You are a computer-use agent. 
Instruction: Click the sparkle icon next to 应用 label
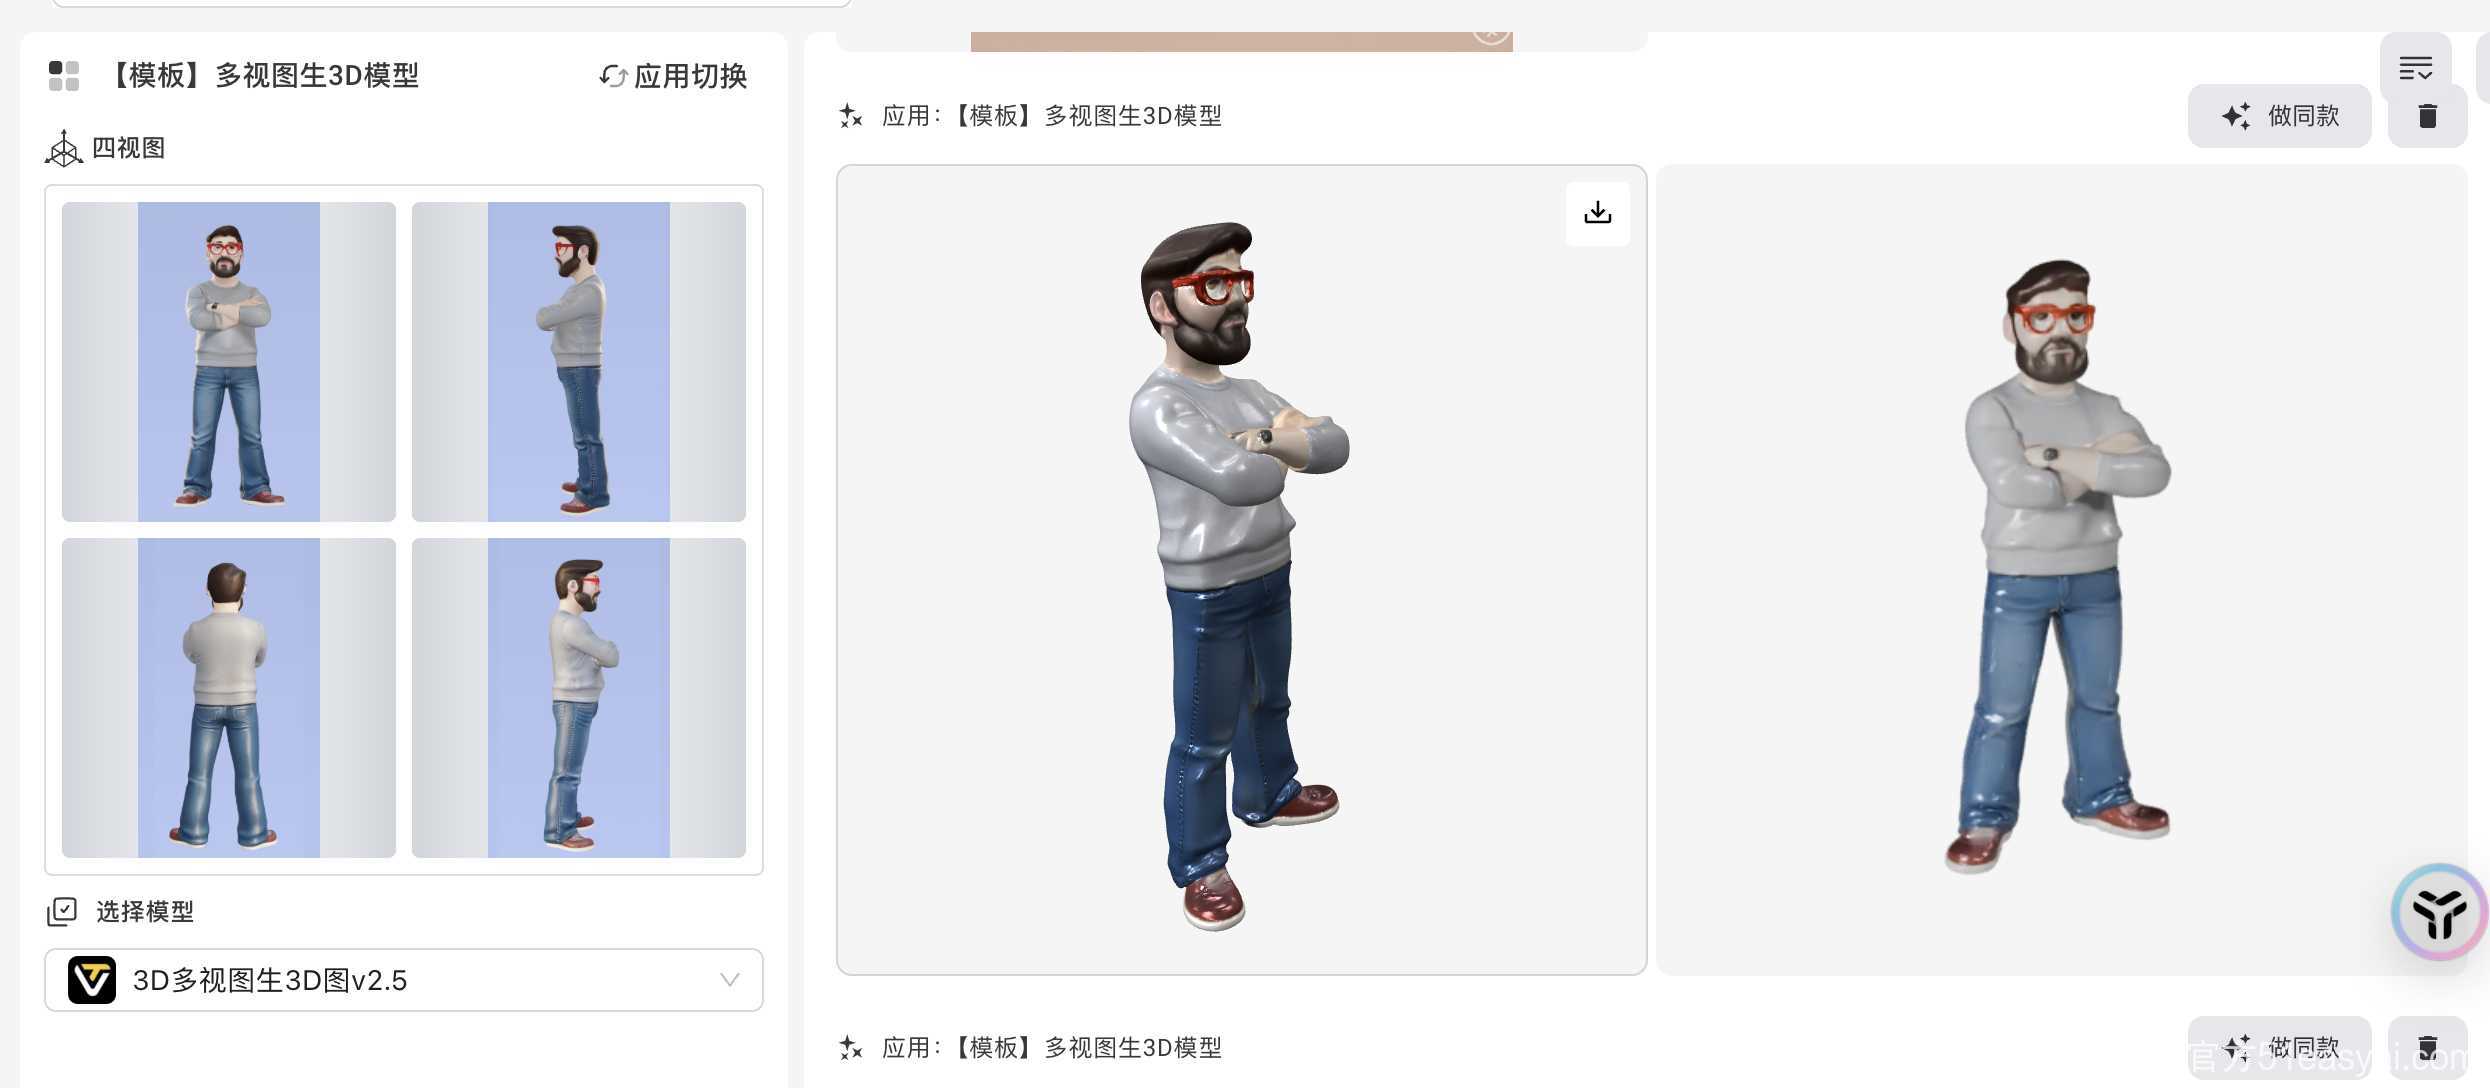pyautogui.click(x=851, y=116)
